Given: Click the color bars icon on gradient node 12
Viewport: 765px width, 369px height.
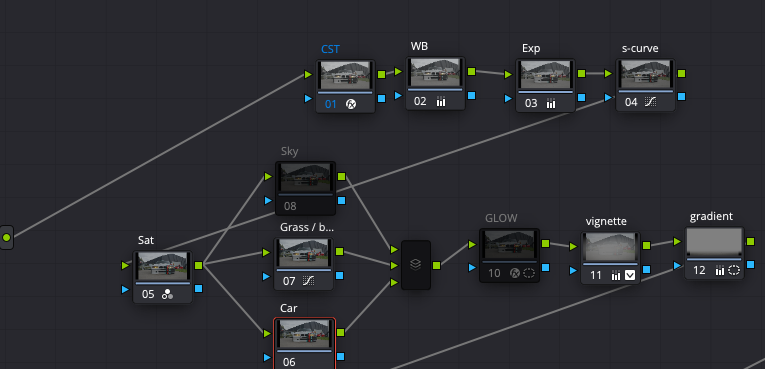Looking at the screenshot, I should coord(720,270).
